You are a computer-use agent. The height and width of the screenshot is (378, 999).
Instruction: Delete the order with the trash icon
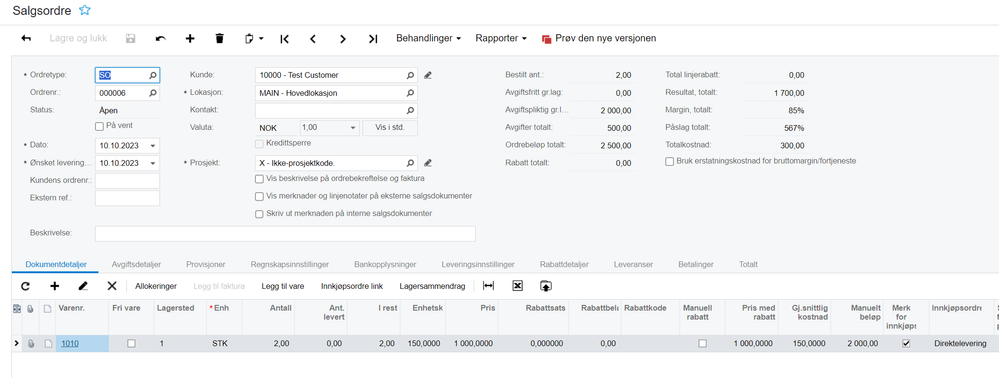pos(220,38)
